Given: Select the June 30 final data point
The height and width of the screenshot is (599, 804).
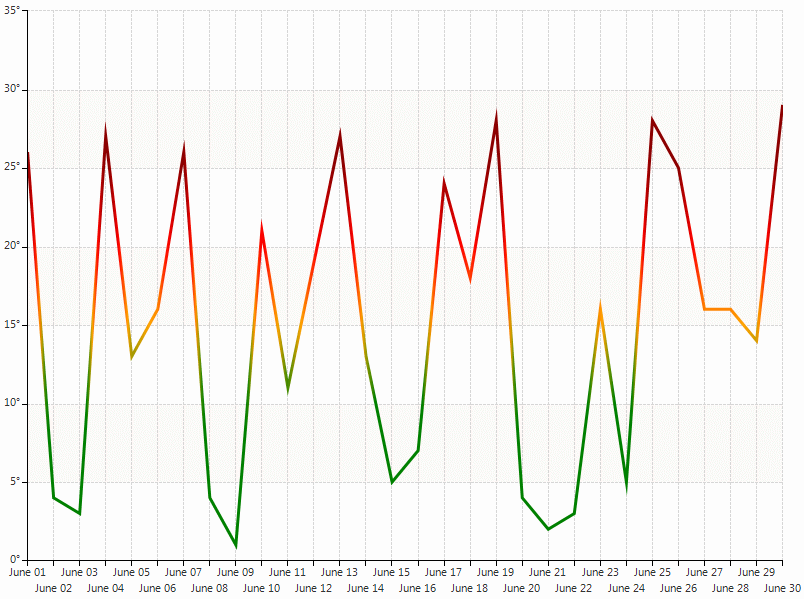Looking at the screenshot, I should (782, 105).
